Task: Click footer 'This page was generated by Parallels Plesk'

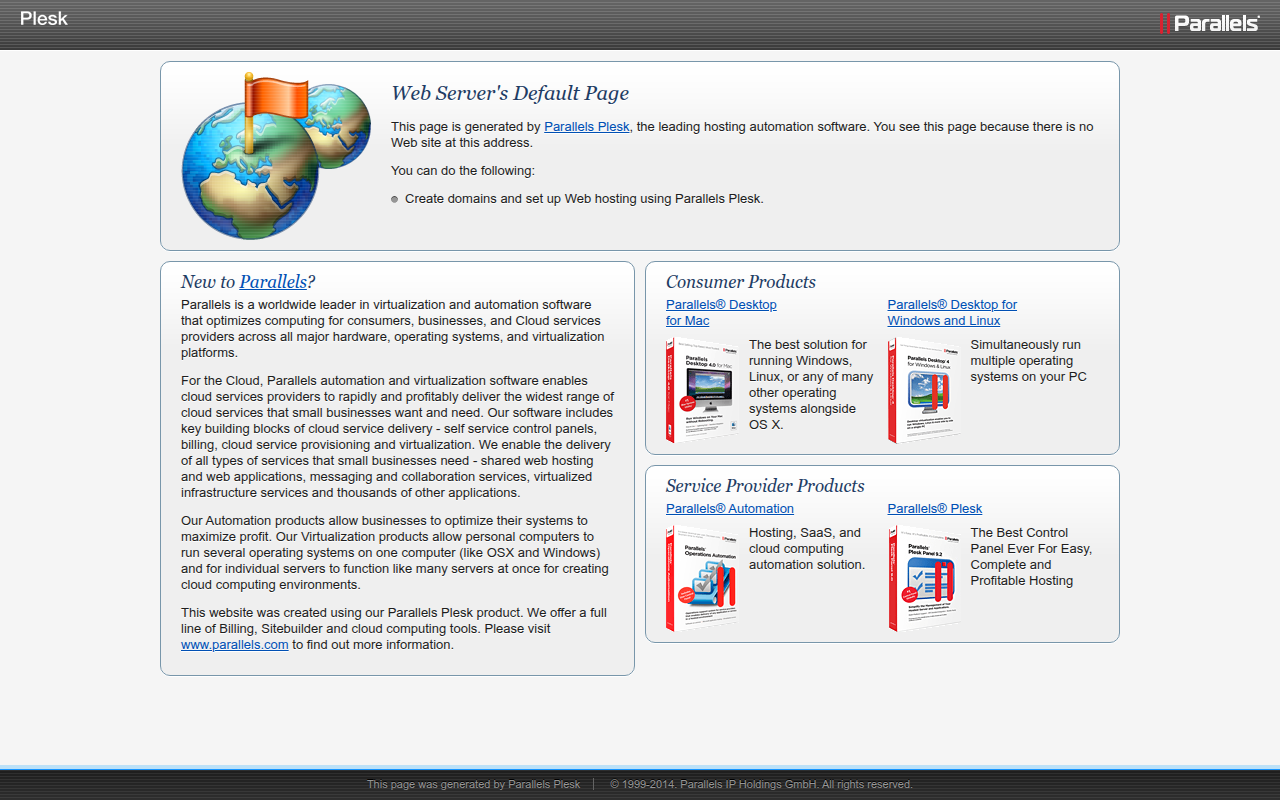Action: (473, 785)
